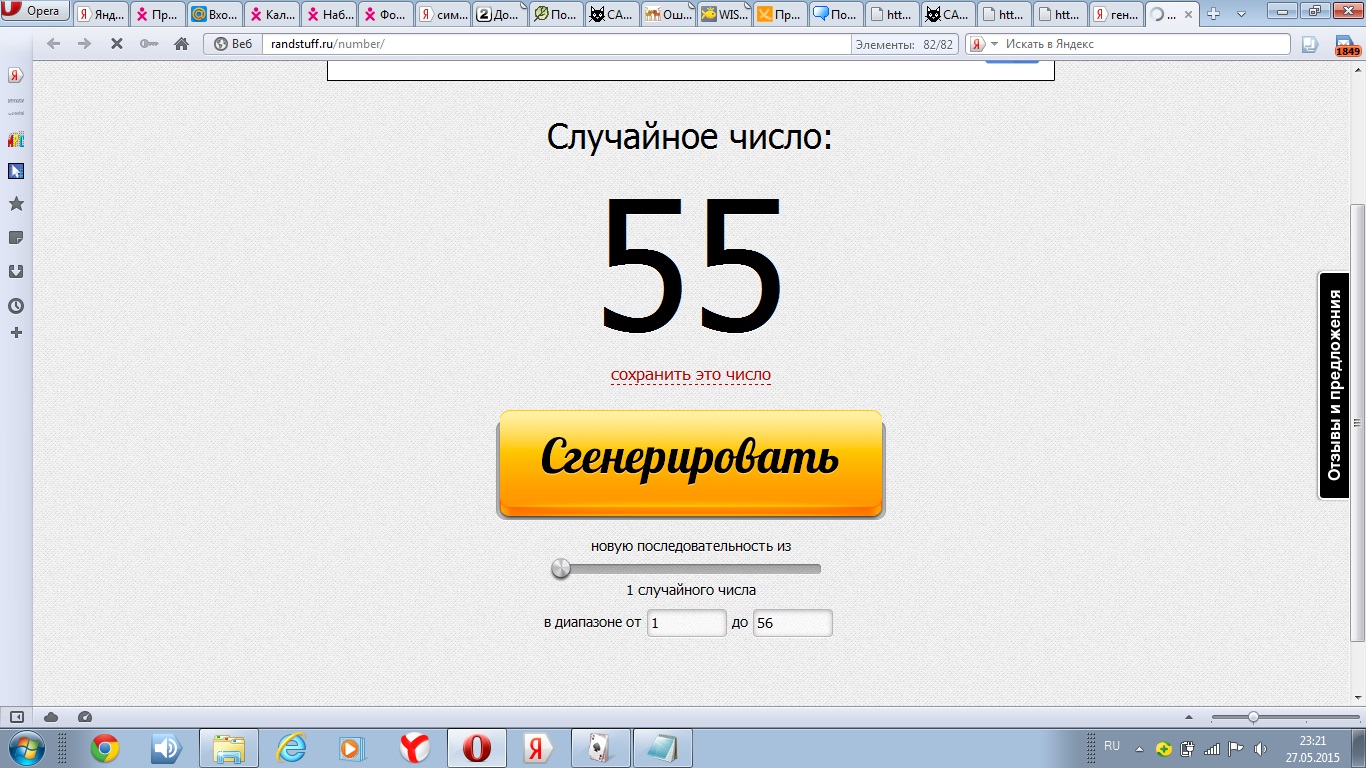Open bookmarks star in the Opera sidebar
1366x768 pixels.
[16, 204]
